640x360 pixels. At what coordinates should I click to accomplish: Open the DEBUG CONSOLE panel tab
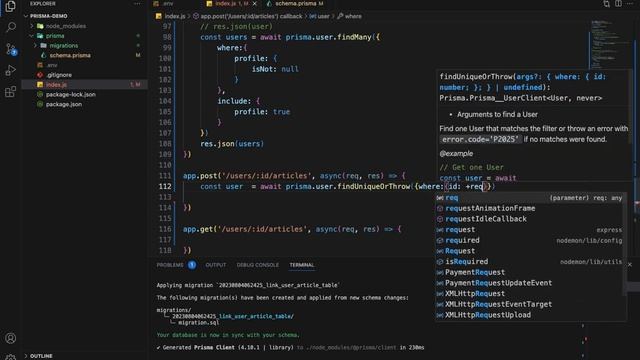[x=258, y=265]
